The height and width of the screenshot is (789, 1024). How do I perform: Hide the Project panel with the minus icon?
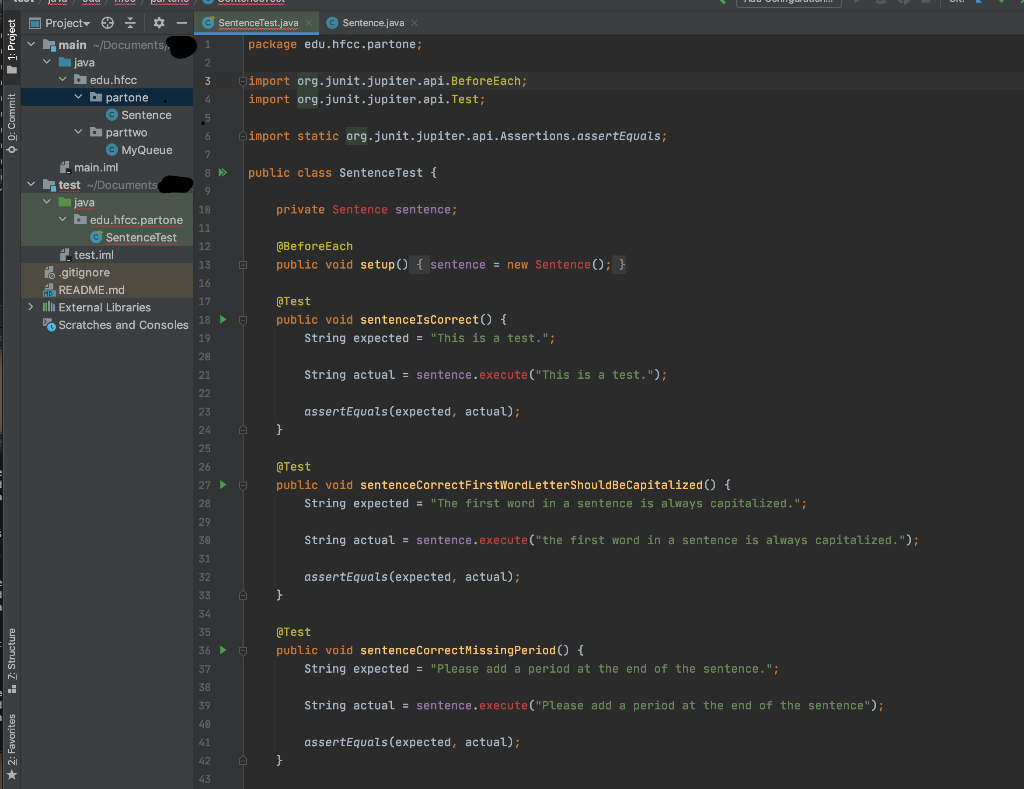coord(182,23)
